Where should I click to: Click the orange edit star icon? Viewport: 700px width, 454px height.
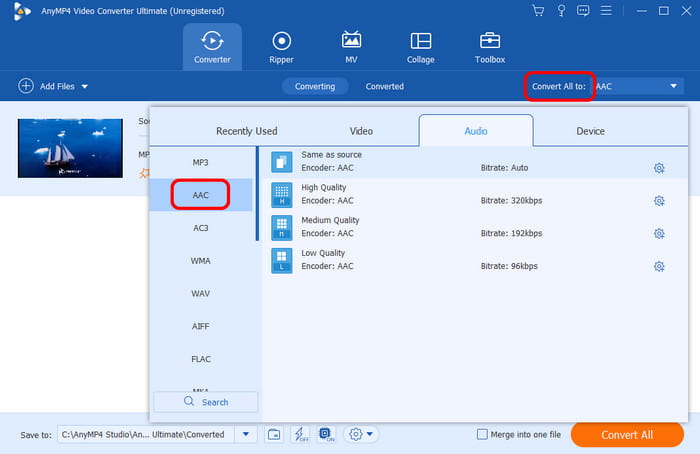pos(144,173)
